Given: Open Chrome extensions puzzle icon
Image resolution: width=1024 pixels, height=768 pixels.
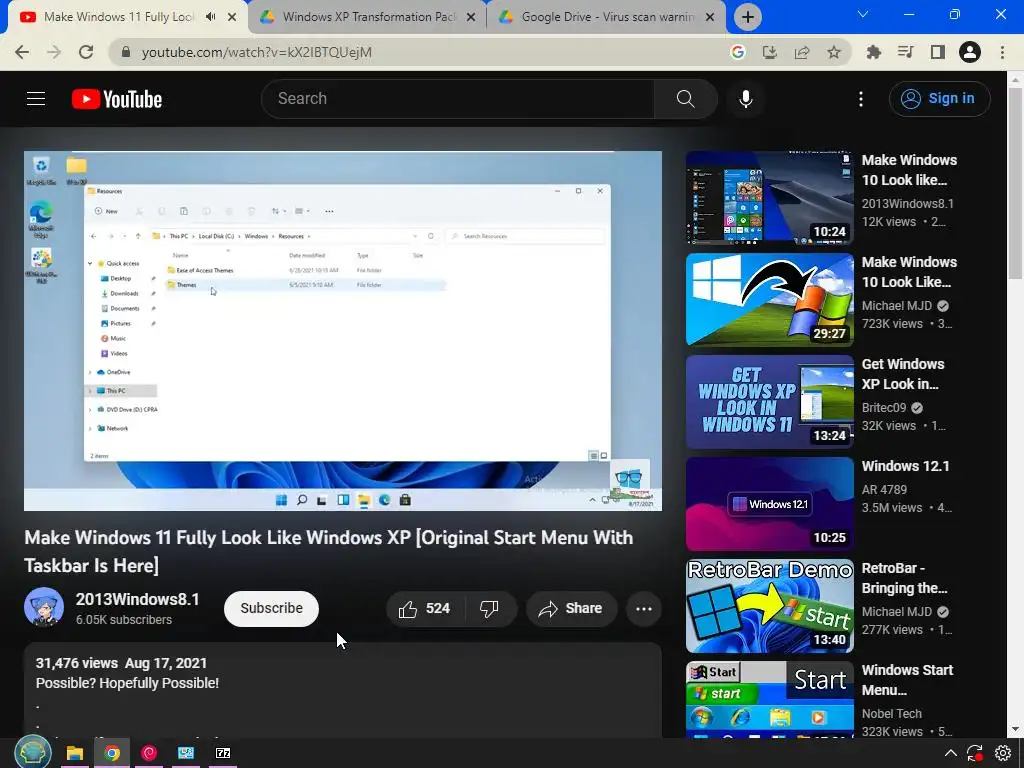Looking at the screenshot, I should click(873, 52).
